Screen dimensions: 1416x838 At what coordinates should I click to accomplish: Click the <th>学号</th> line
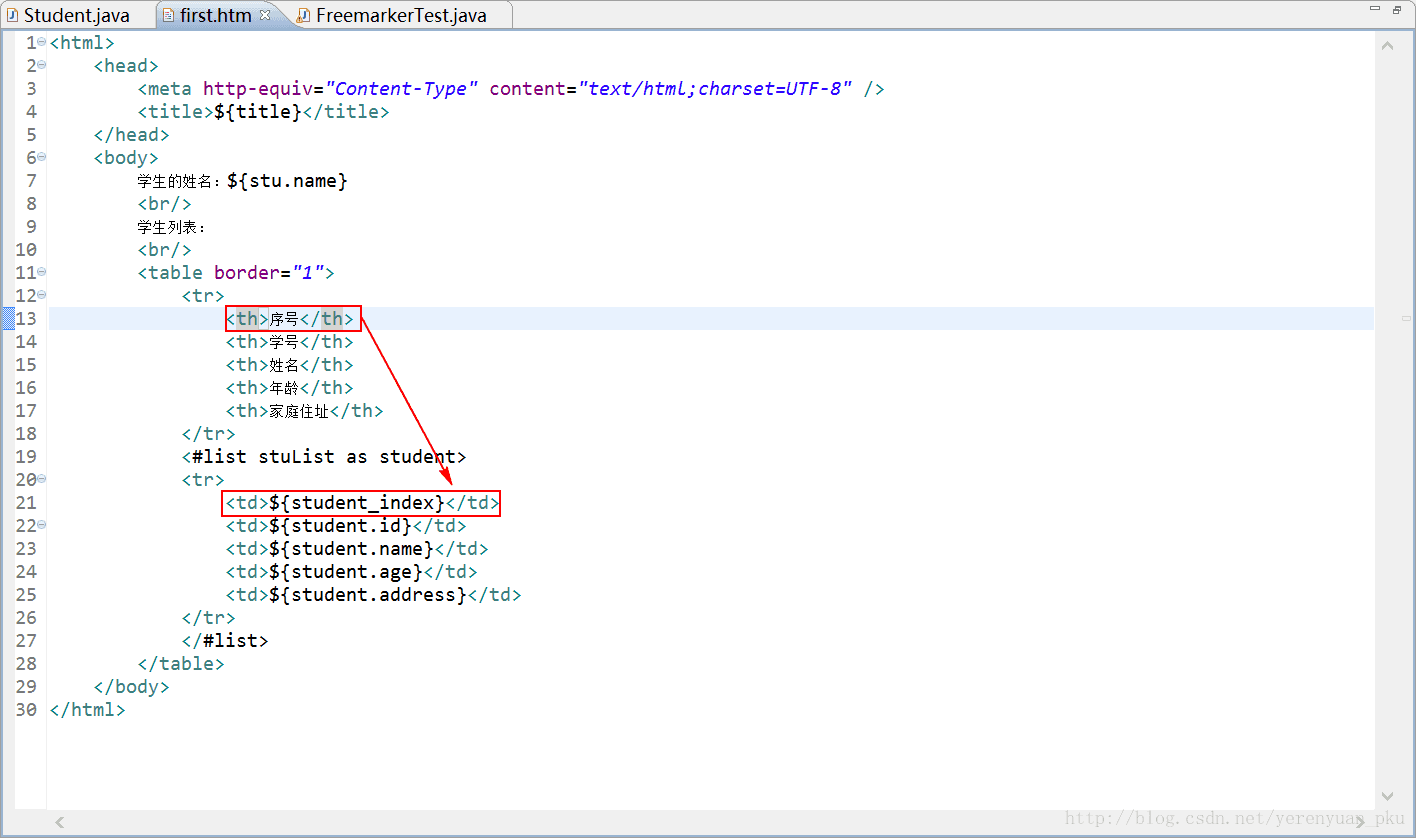(x=290, y=341)
